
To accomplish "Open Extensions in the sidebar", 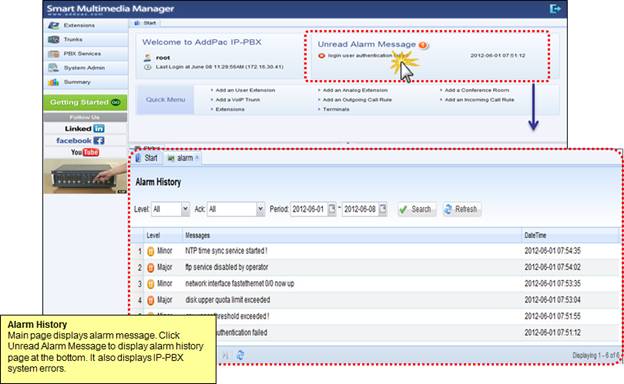I will pyautogui.click(x=86, y=25).
